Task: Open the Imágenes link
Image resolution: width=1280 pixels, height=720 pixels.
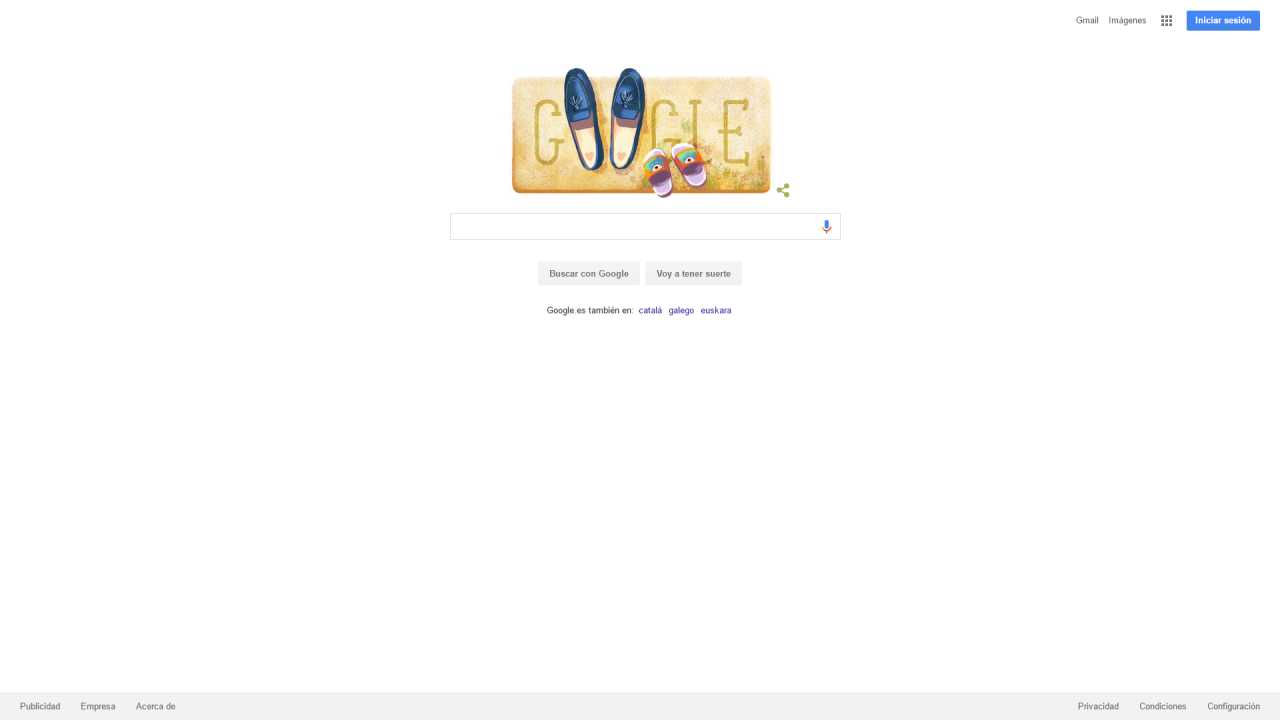Action: (x=1127, y=20)
